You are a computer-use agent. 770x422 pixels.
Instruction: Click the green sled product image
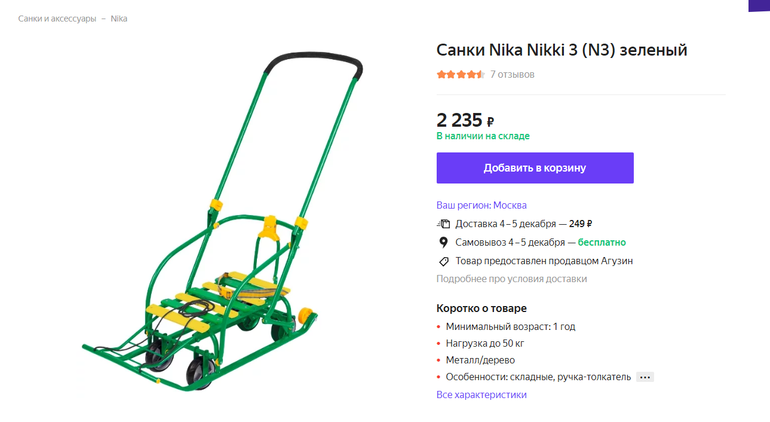click(222, 221)
